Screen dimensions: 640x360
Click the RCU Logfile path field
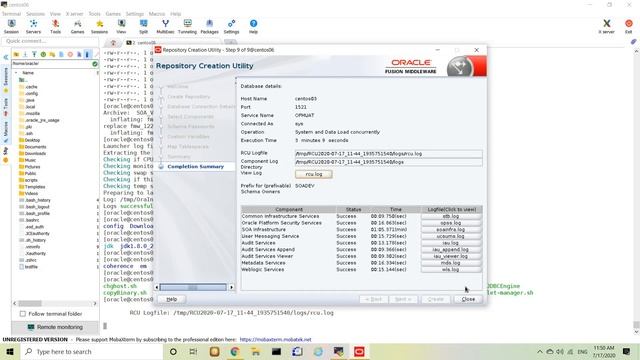click(388, 154)
